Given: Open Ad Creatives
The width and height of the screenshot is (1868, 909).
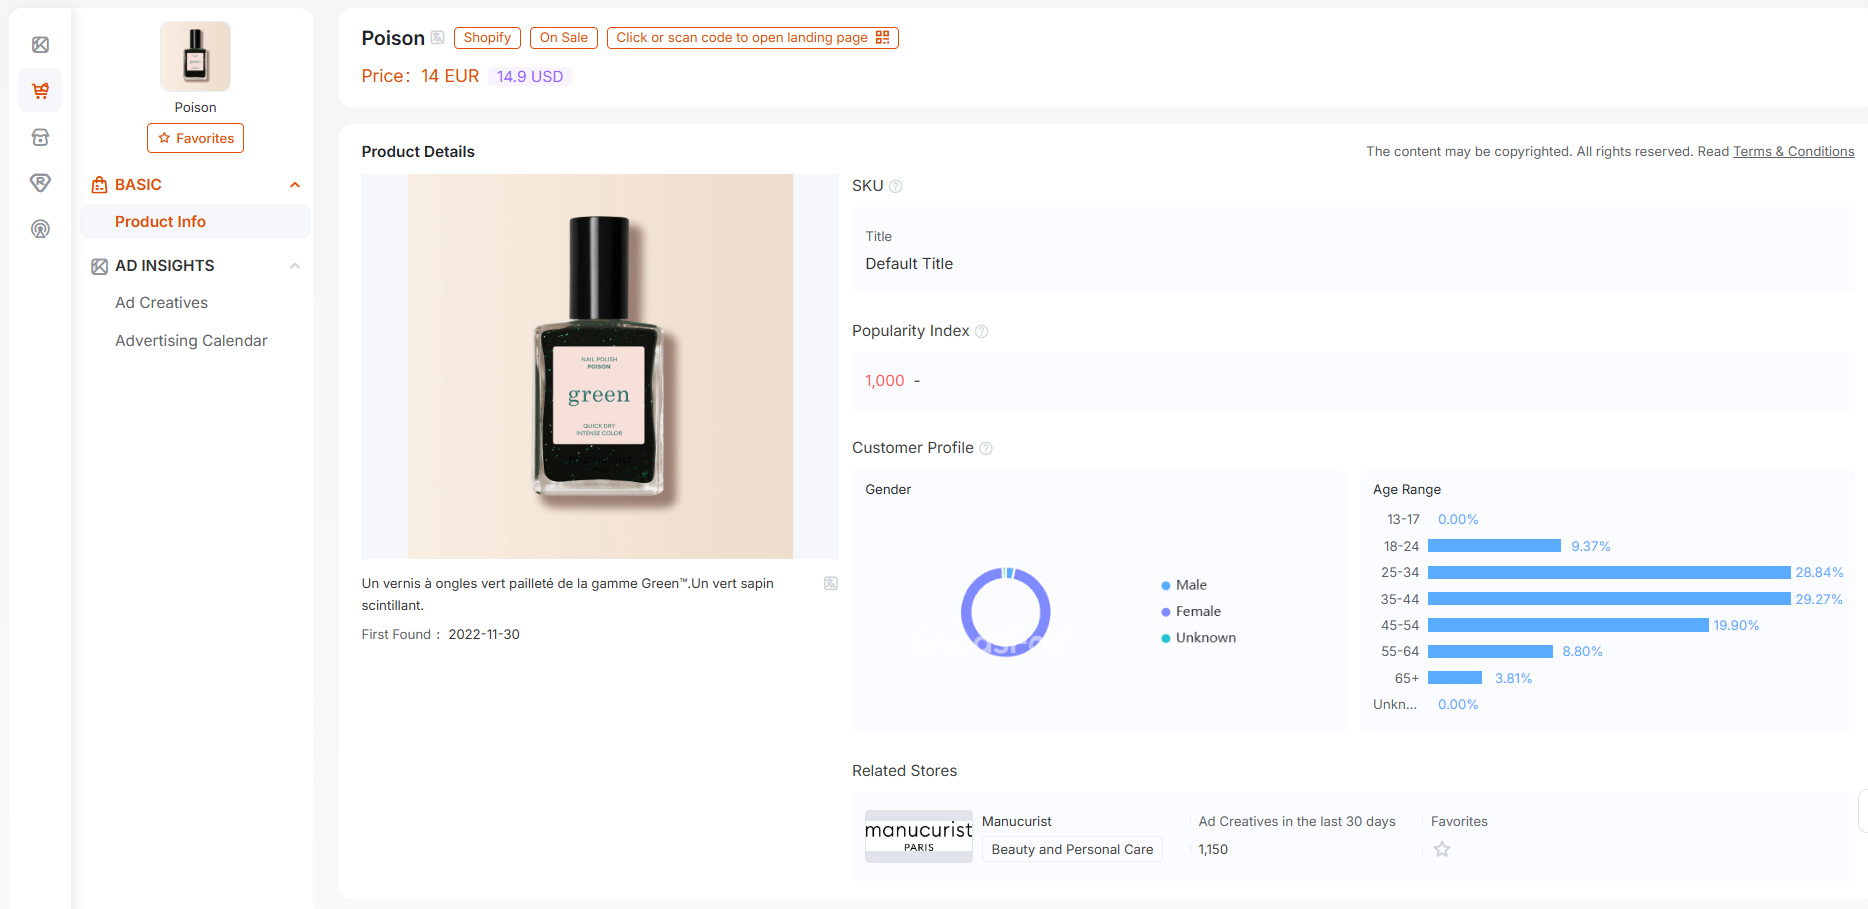Looking at the screenshot, I should coord(161,303).
